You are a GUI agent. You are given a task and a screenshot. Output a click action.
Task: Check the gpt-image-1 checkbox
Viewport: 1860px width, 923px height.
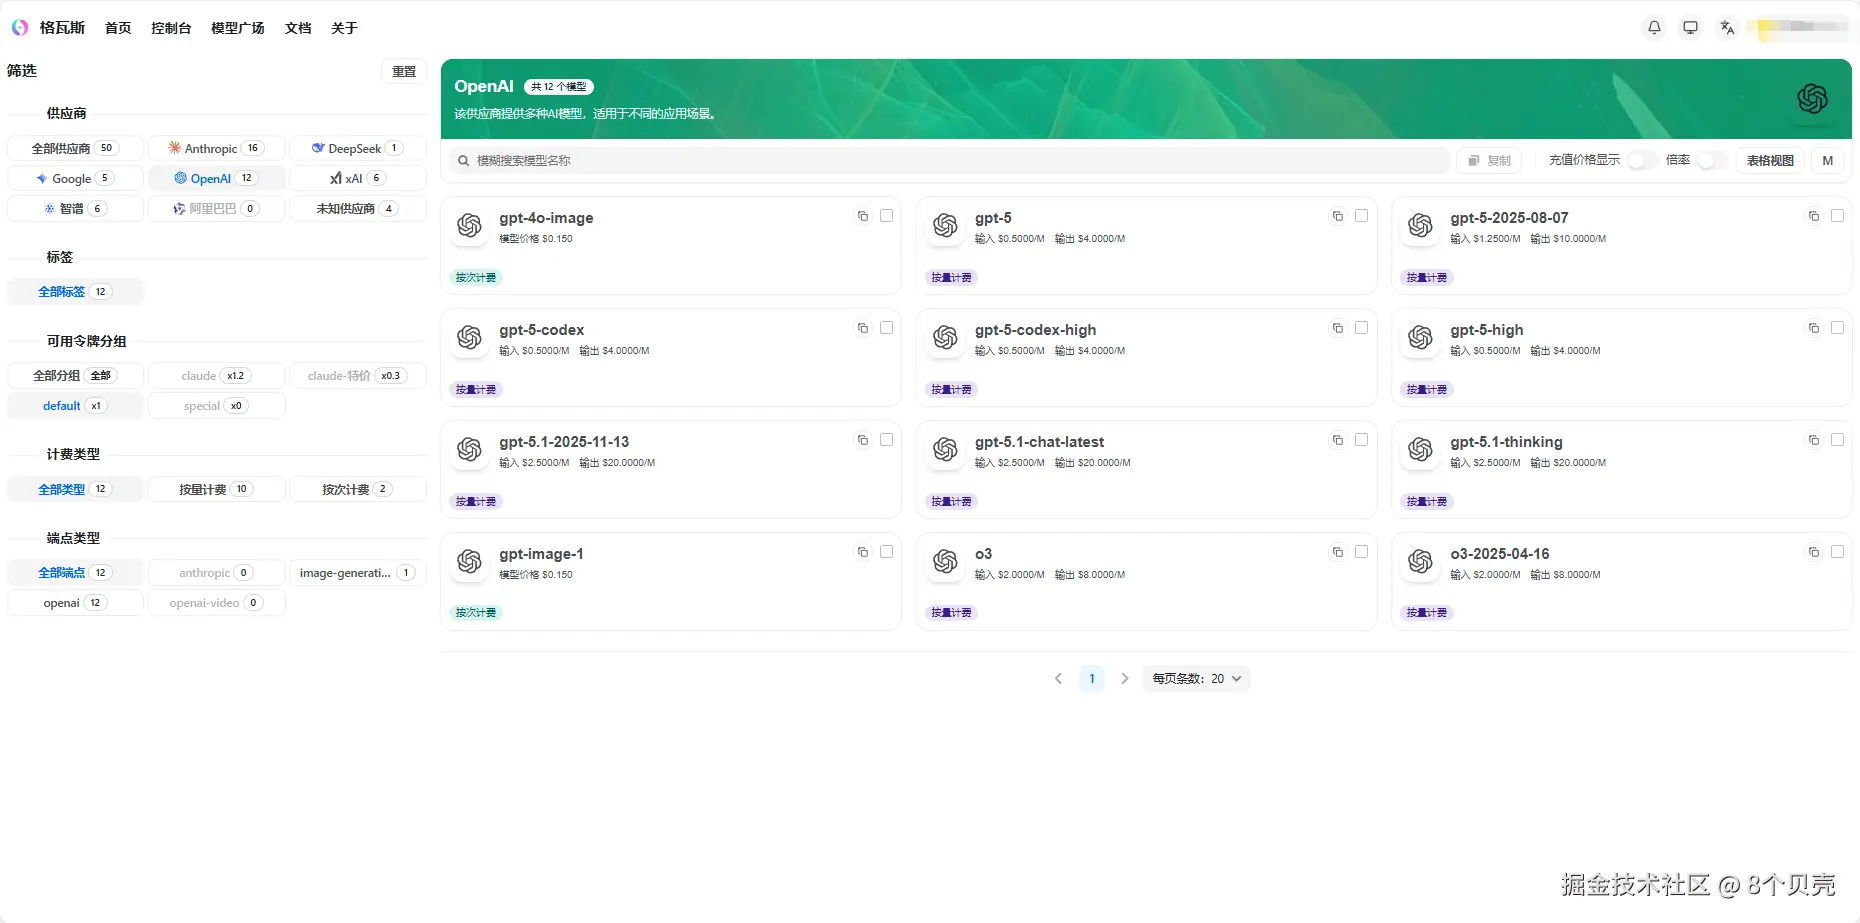click(x=886, y=552)
